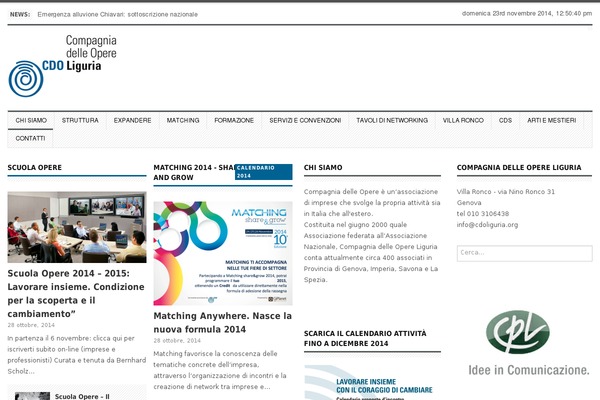Open the SCUOLA OPERE section heading
Viewport: 600px width, 400px height.
[x=34, y=168]
